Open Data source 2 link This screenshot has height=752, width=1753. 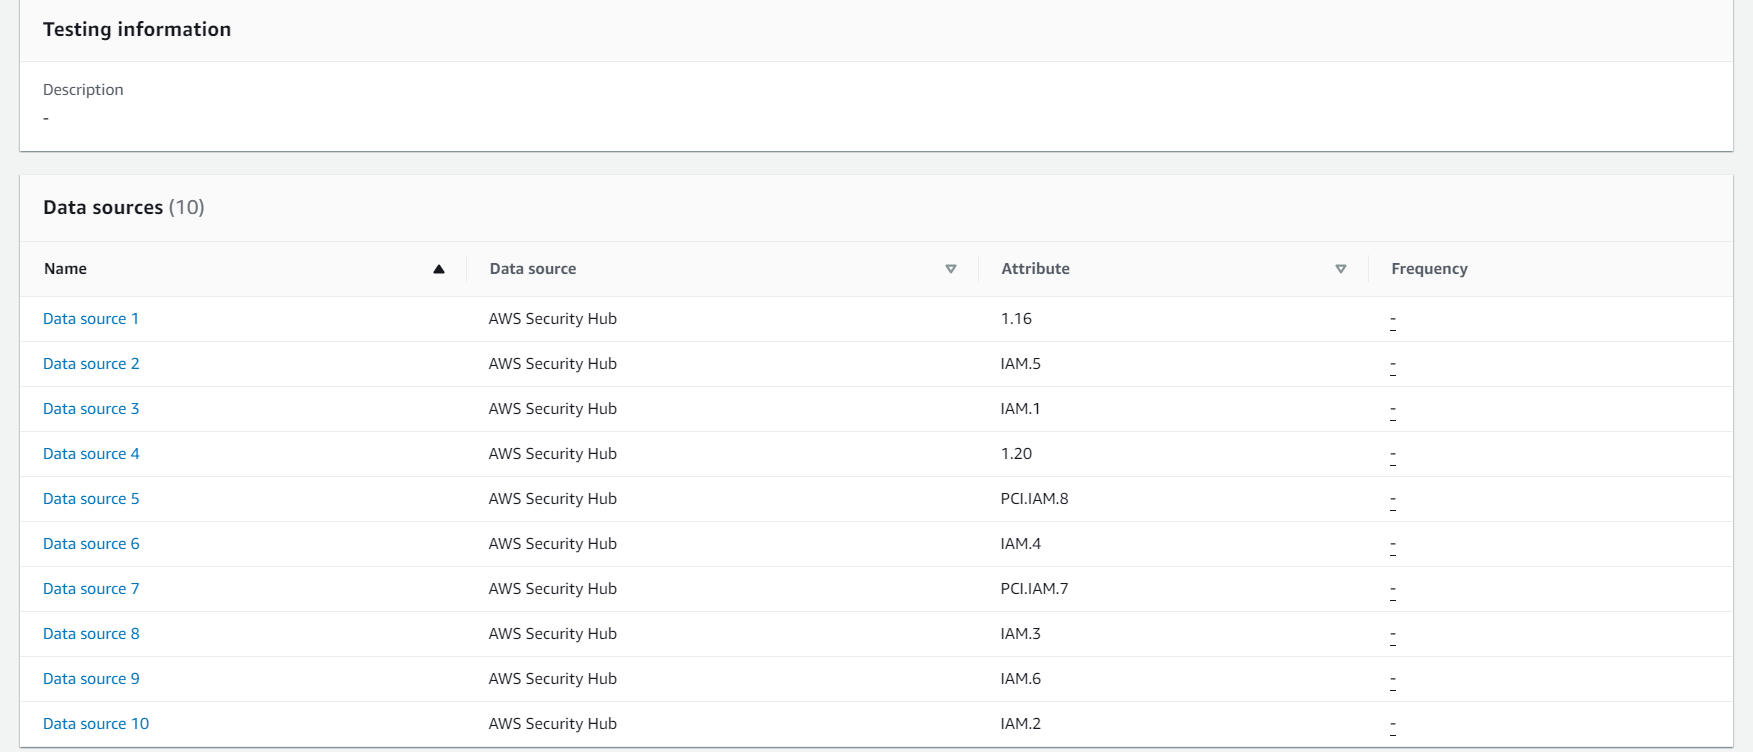point(91,364)
